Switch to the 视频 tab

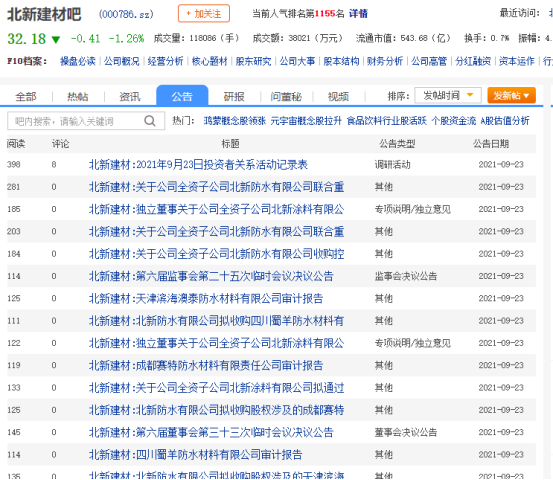click(338, 96)
